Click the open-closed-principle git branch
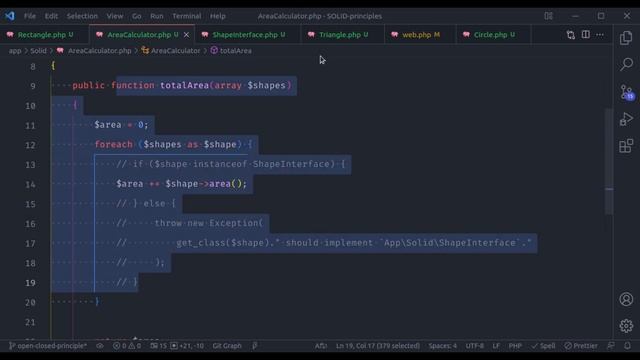The image size is (640, 360). point(48,346)
